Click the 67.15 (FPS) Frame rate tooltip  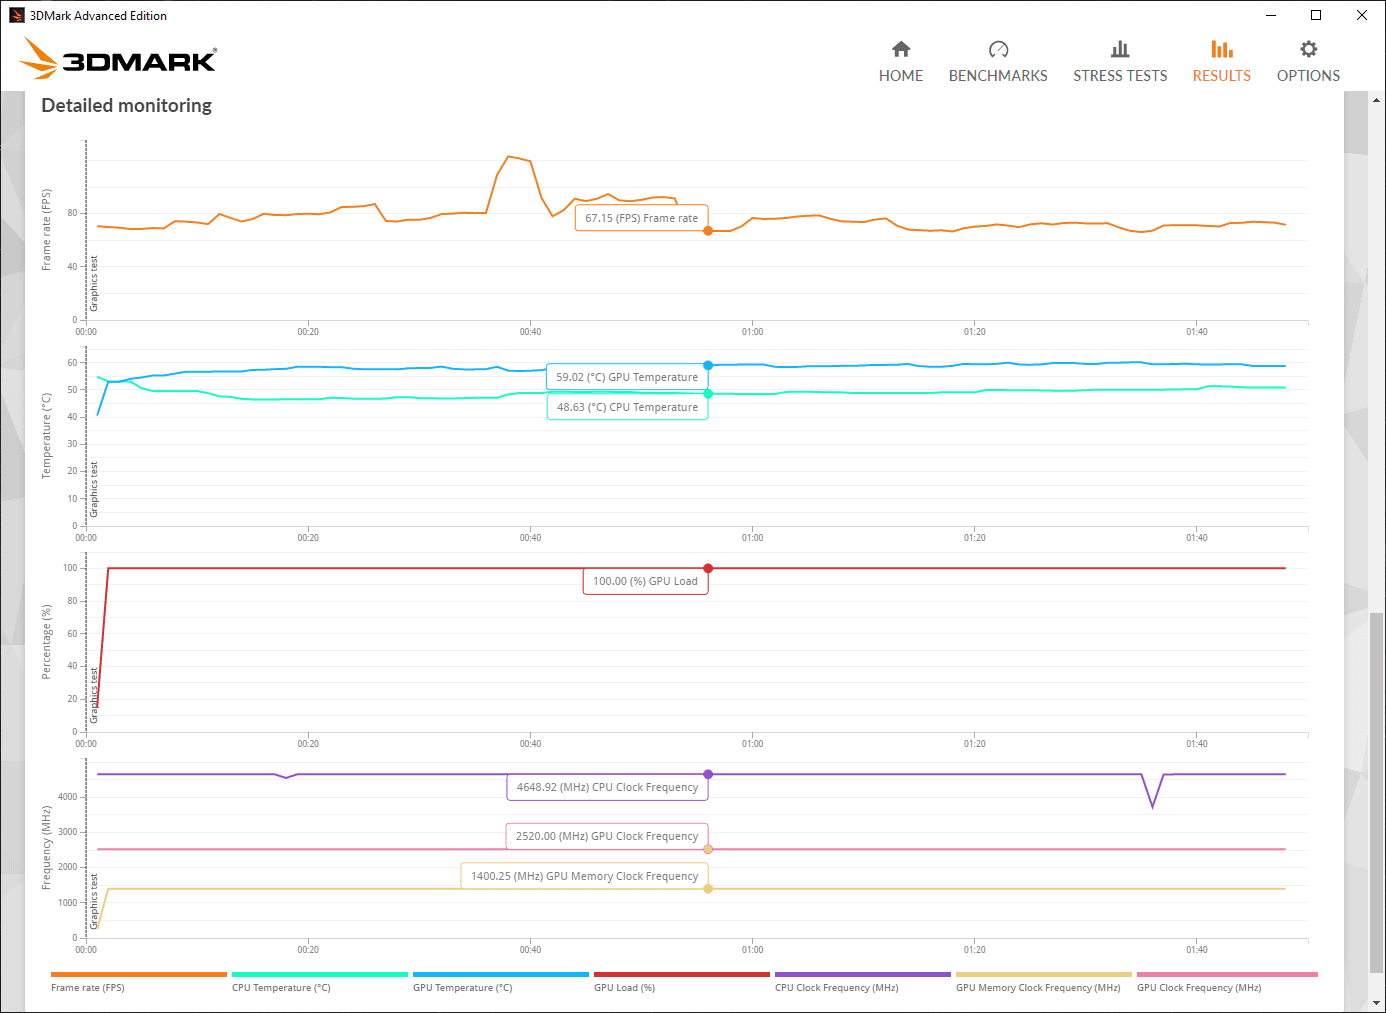[x=641, y=218]
